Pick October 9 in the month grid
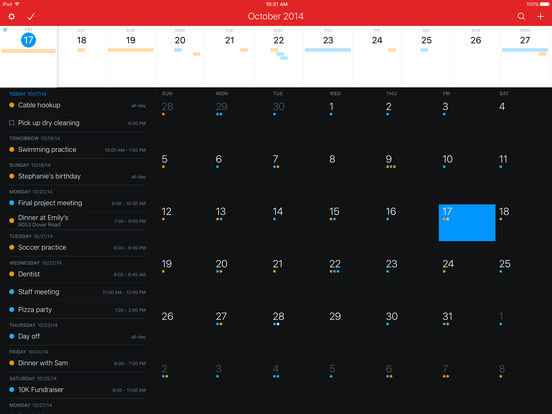 (389, 159)
